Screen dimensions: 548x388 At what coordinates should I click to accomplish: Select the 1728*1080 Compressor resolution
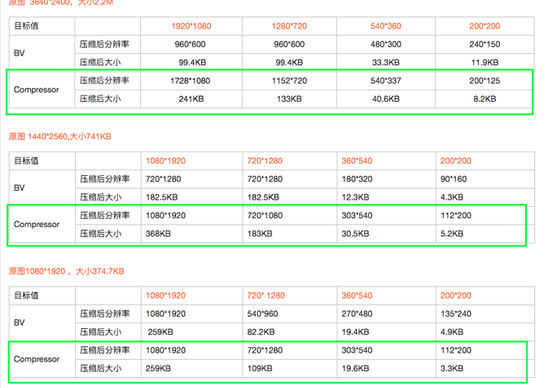[190, 81]
